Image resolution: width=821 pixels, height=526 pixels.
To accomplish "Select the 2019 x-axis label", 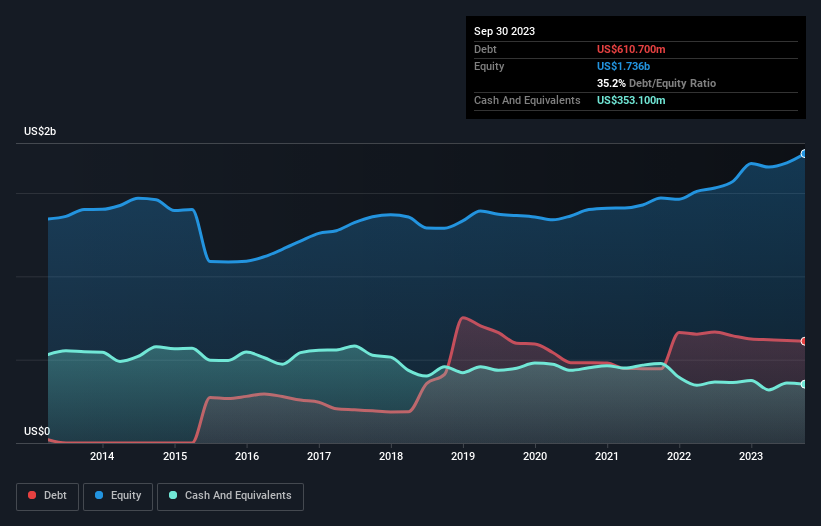I will click(x=463, y=456).
